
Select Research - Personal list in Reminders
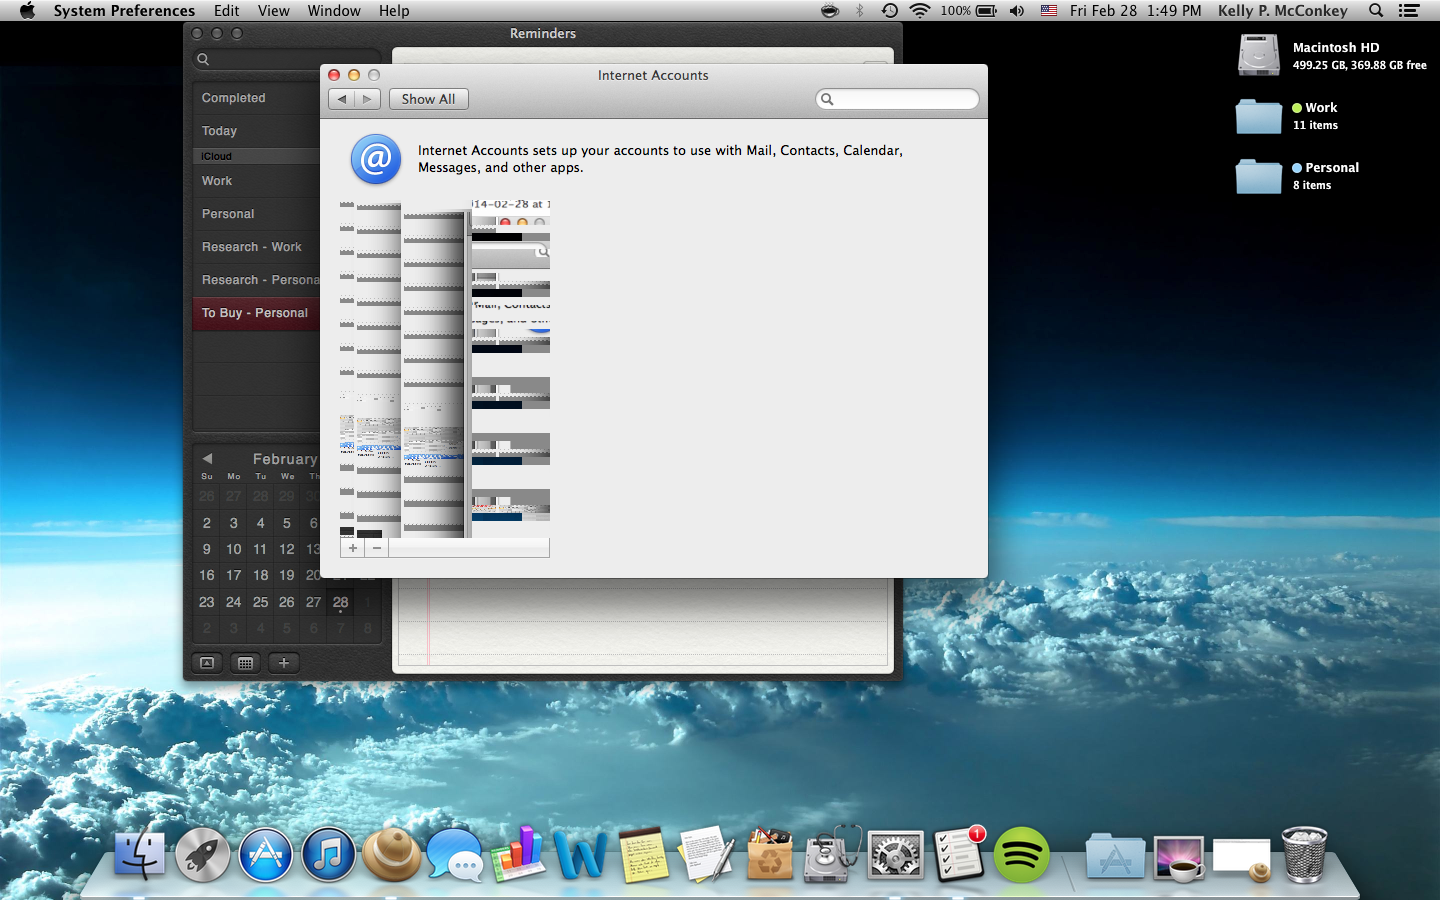257,280
